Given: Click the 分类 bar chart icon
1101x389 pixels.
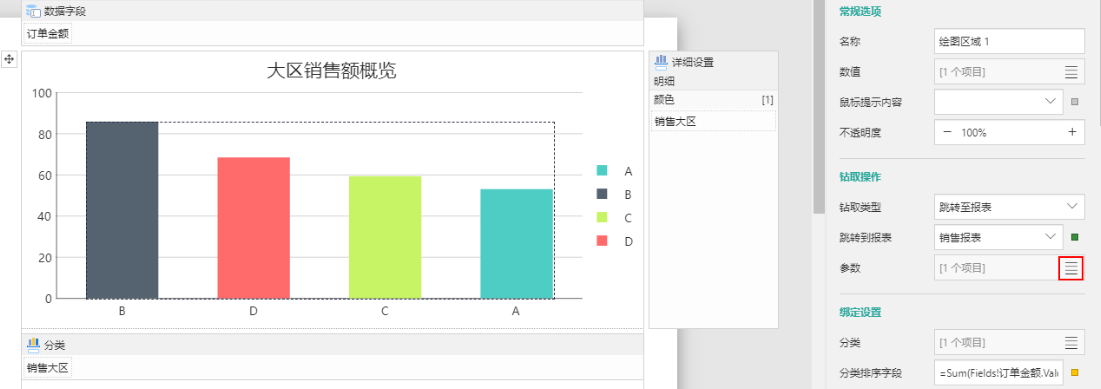Looking at the screenshot, I should click(33, 344).
